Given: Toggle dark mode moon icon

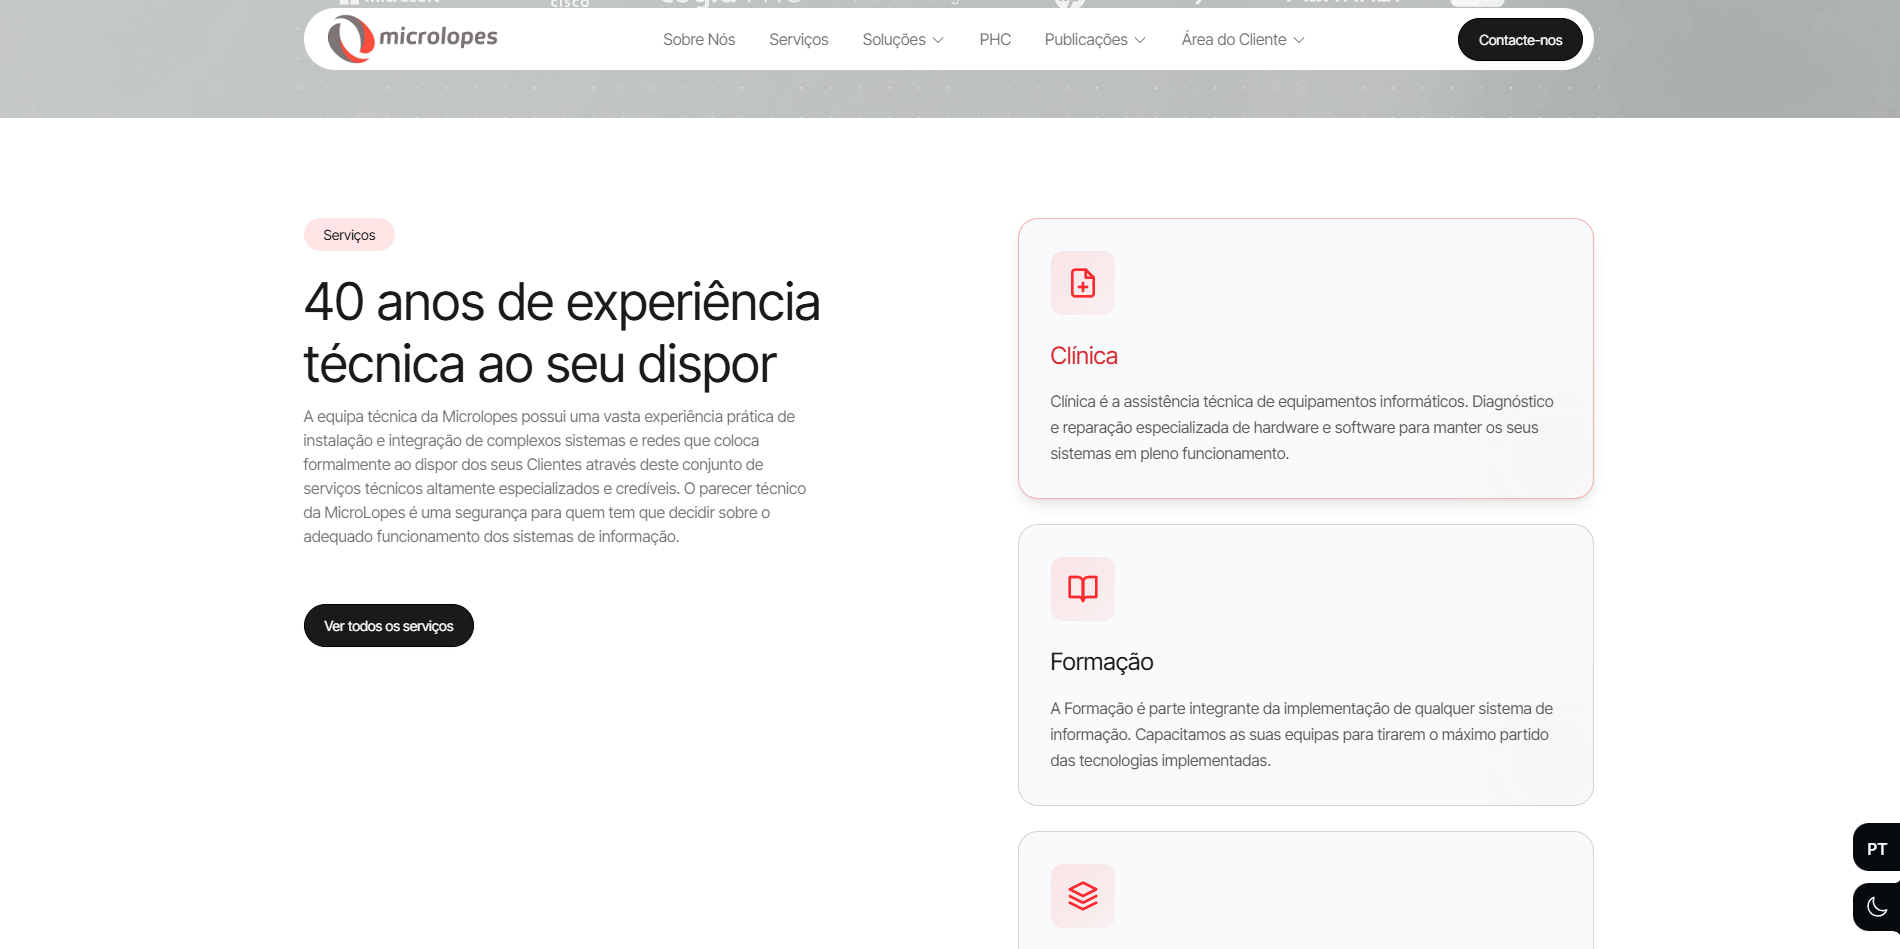Looking at the screenshot, I should (x=1876, y=907).
